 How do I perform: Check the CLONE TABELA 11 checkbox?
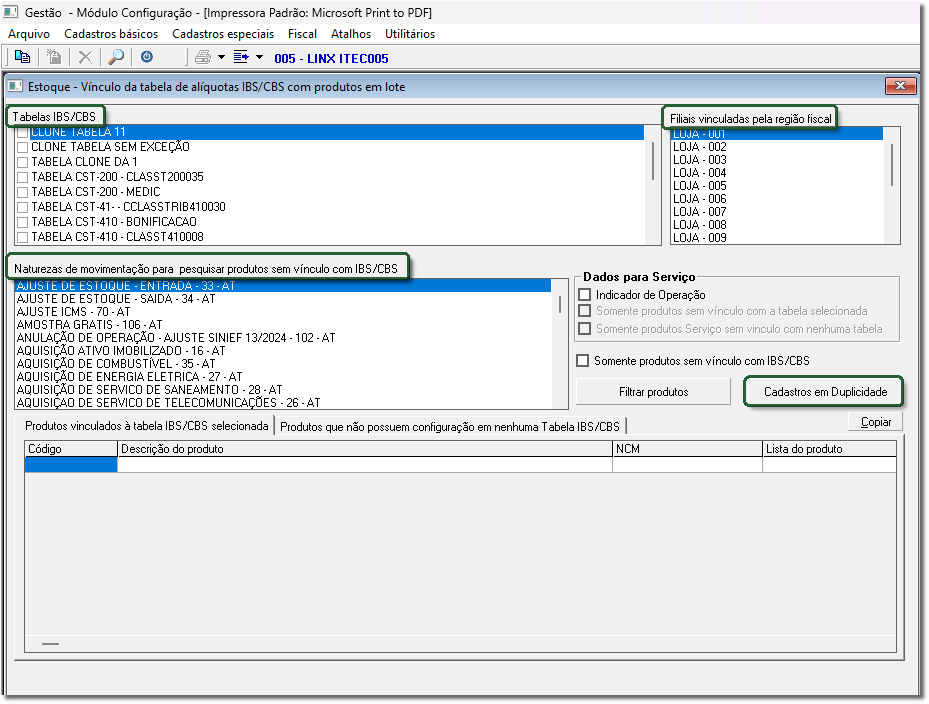click(23, 132)
